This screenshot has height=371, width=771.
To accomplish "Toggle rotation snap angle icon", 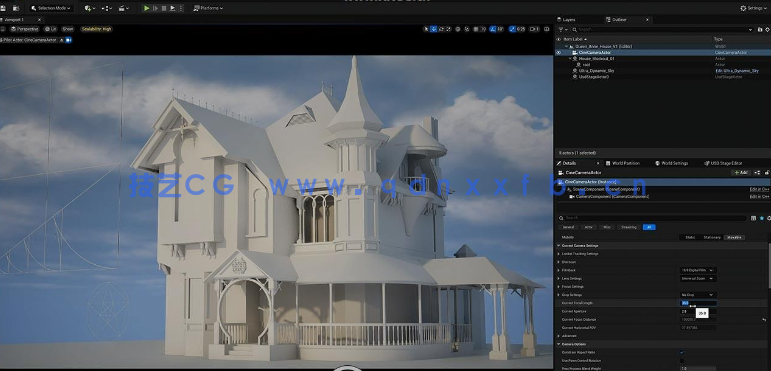I will pos(493,29).
